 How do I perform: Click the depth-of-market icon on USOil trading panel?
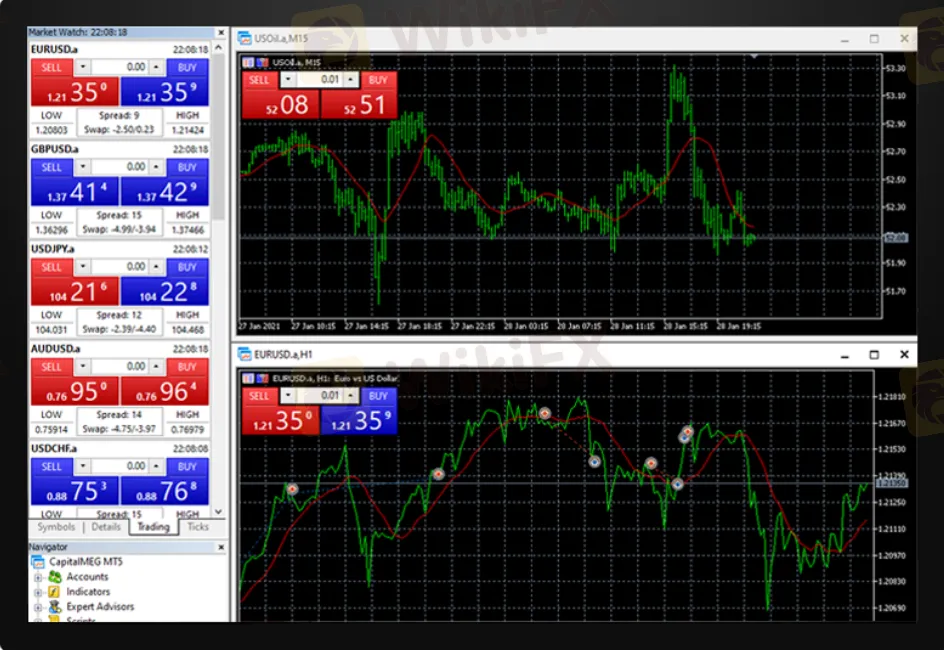click(249, 62)
